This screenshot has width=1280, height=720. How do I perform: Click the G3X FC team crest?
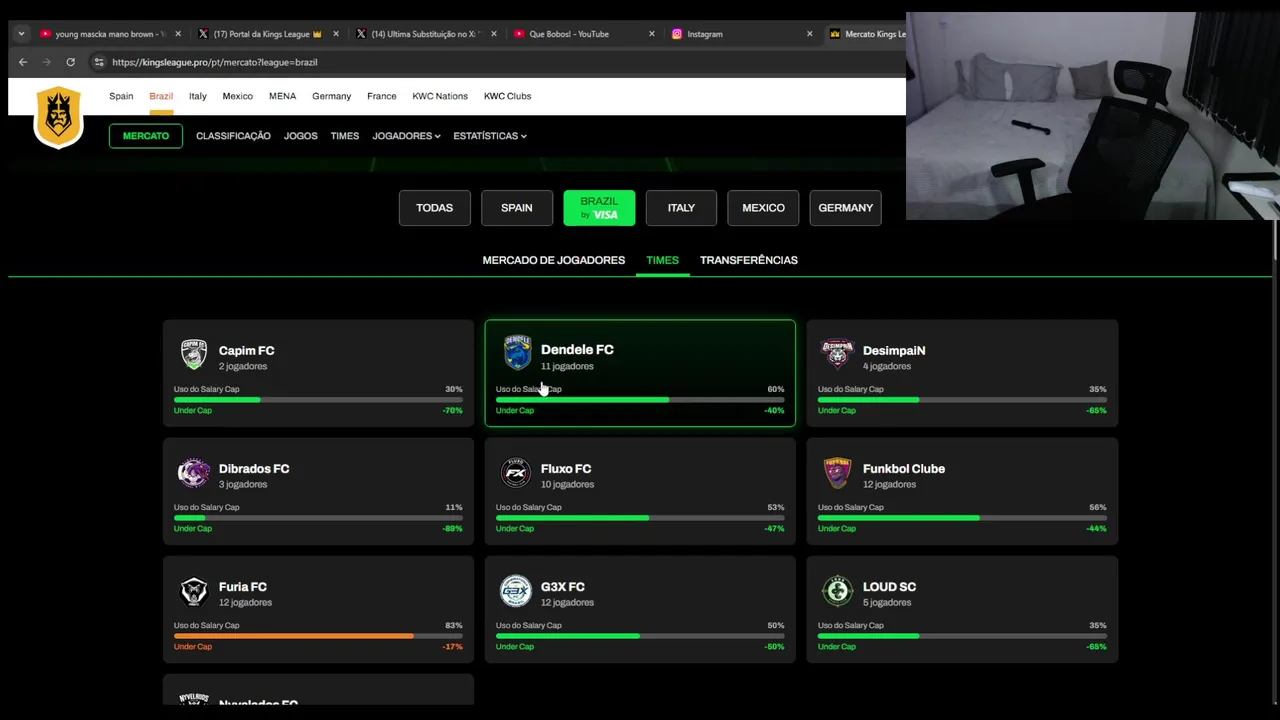tap(516, 591)
